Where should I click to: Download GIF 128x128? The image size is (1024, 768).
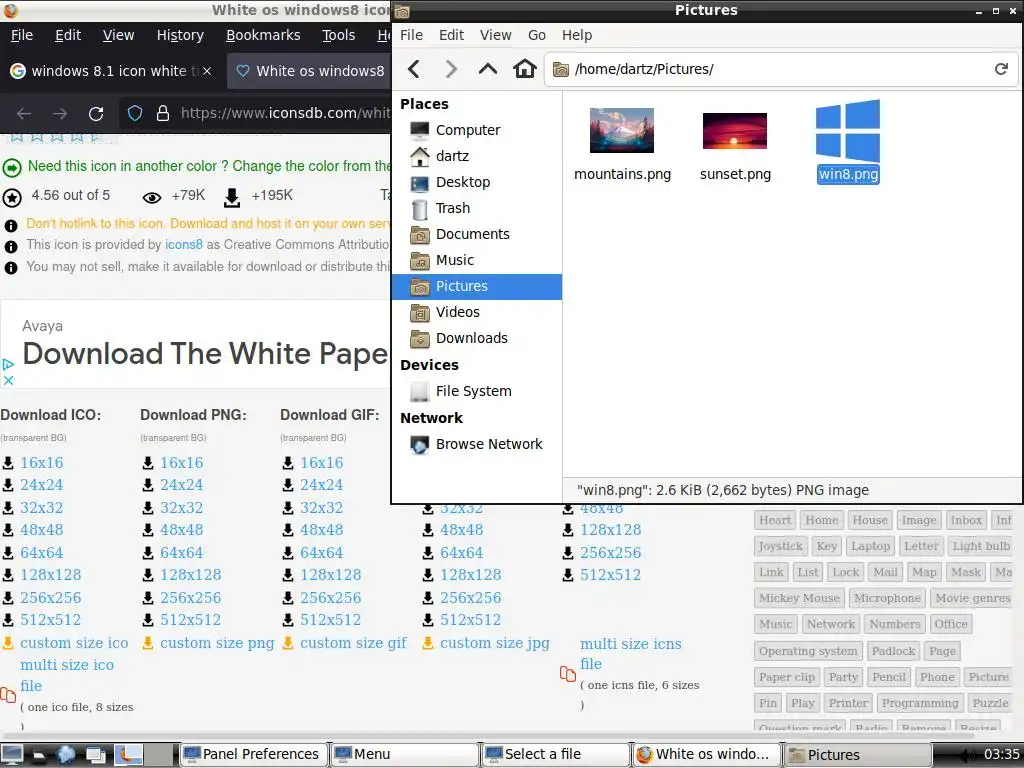(x=330, y=575)
